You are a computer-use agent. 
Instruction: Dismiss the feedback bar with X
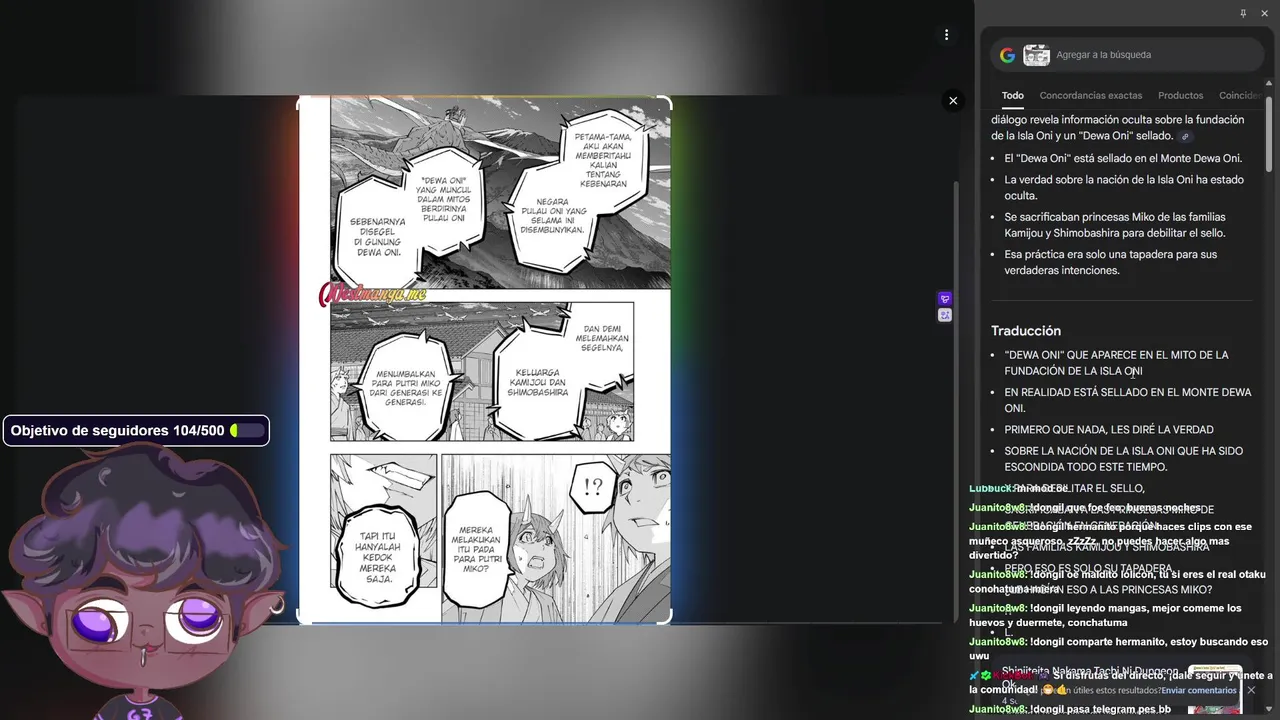[1251, 690]
